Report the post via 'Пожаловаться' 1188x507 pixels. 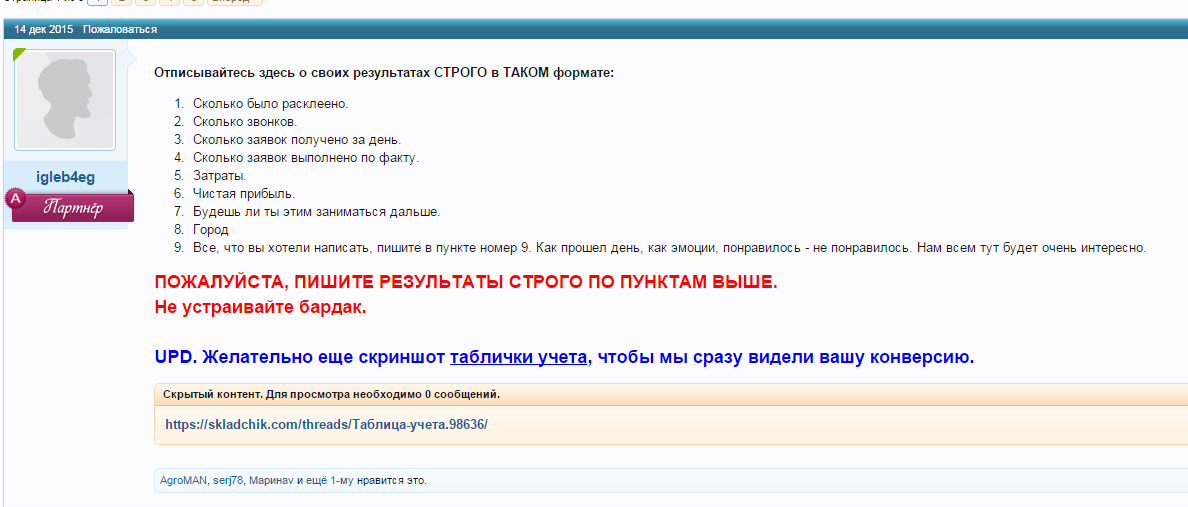click(120, 29)
